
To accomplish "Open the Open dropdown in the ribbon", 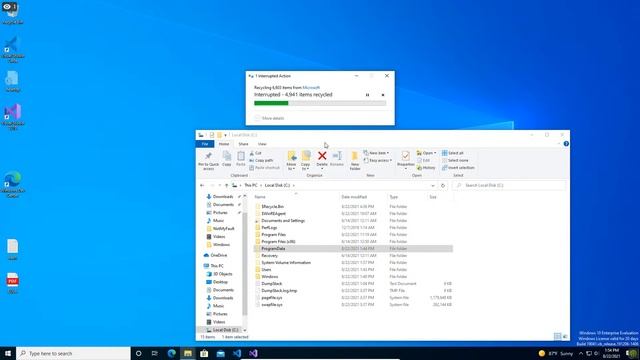I will [426, 153].
